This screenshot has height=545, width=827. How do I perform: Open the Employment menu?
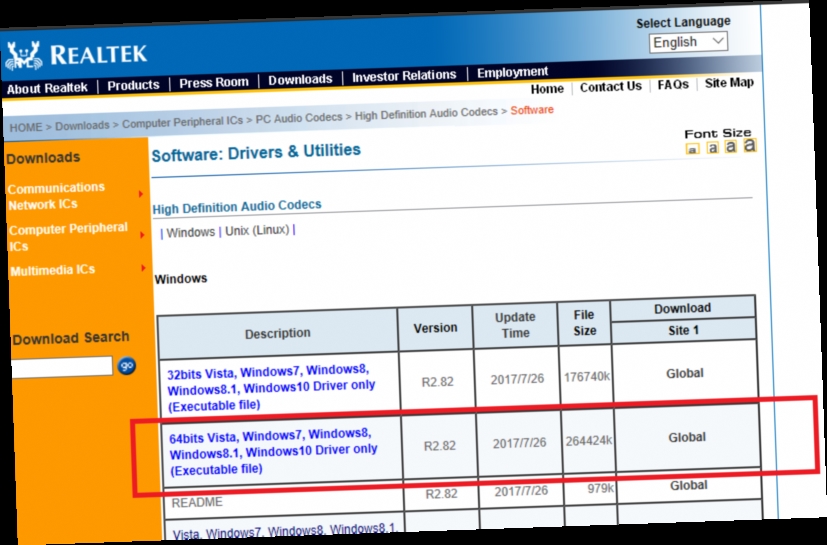(x=512, y=72)
